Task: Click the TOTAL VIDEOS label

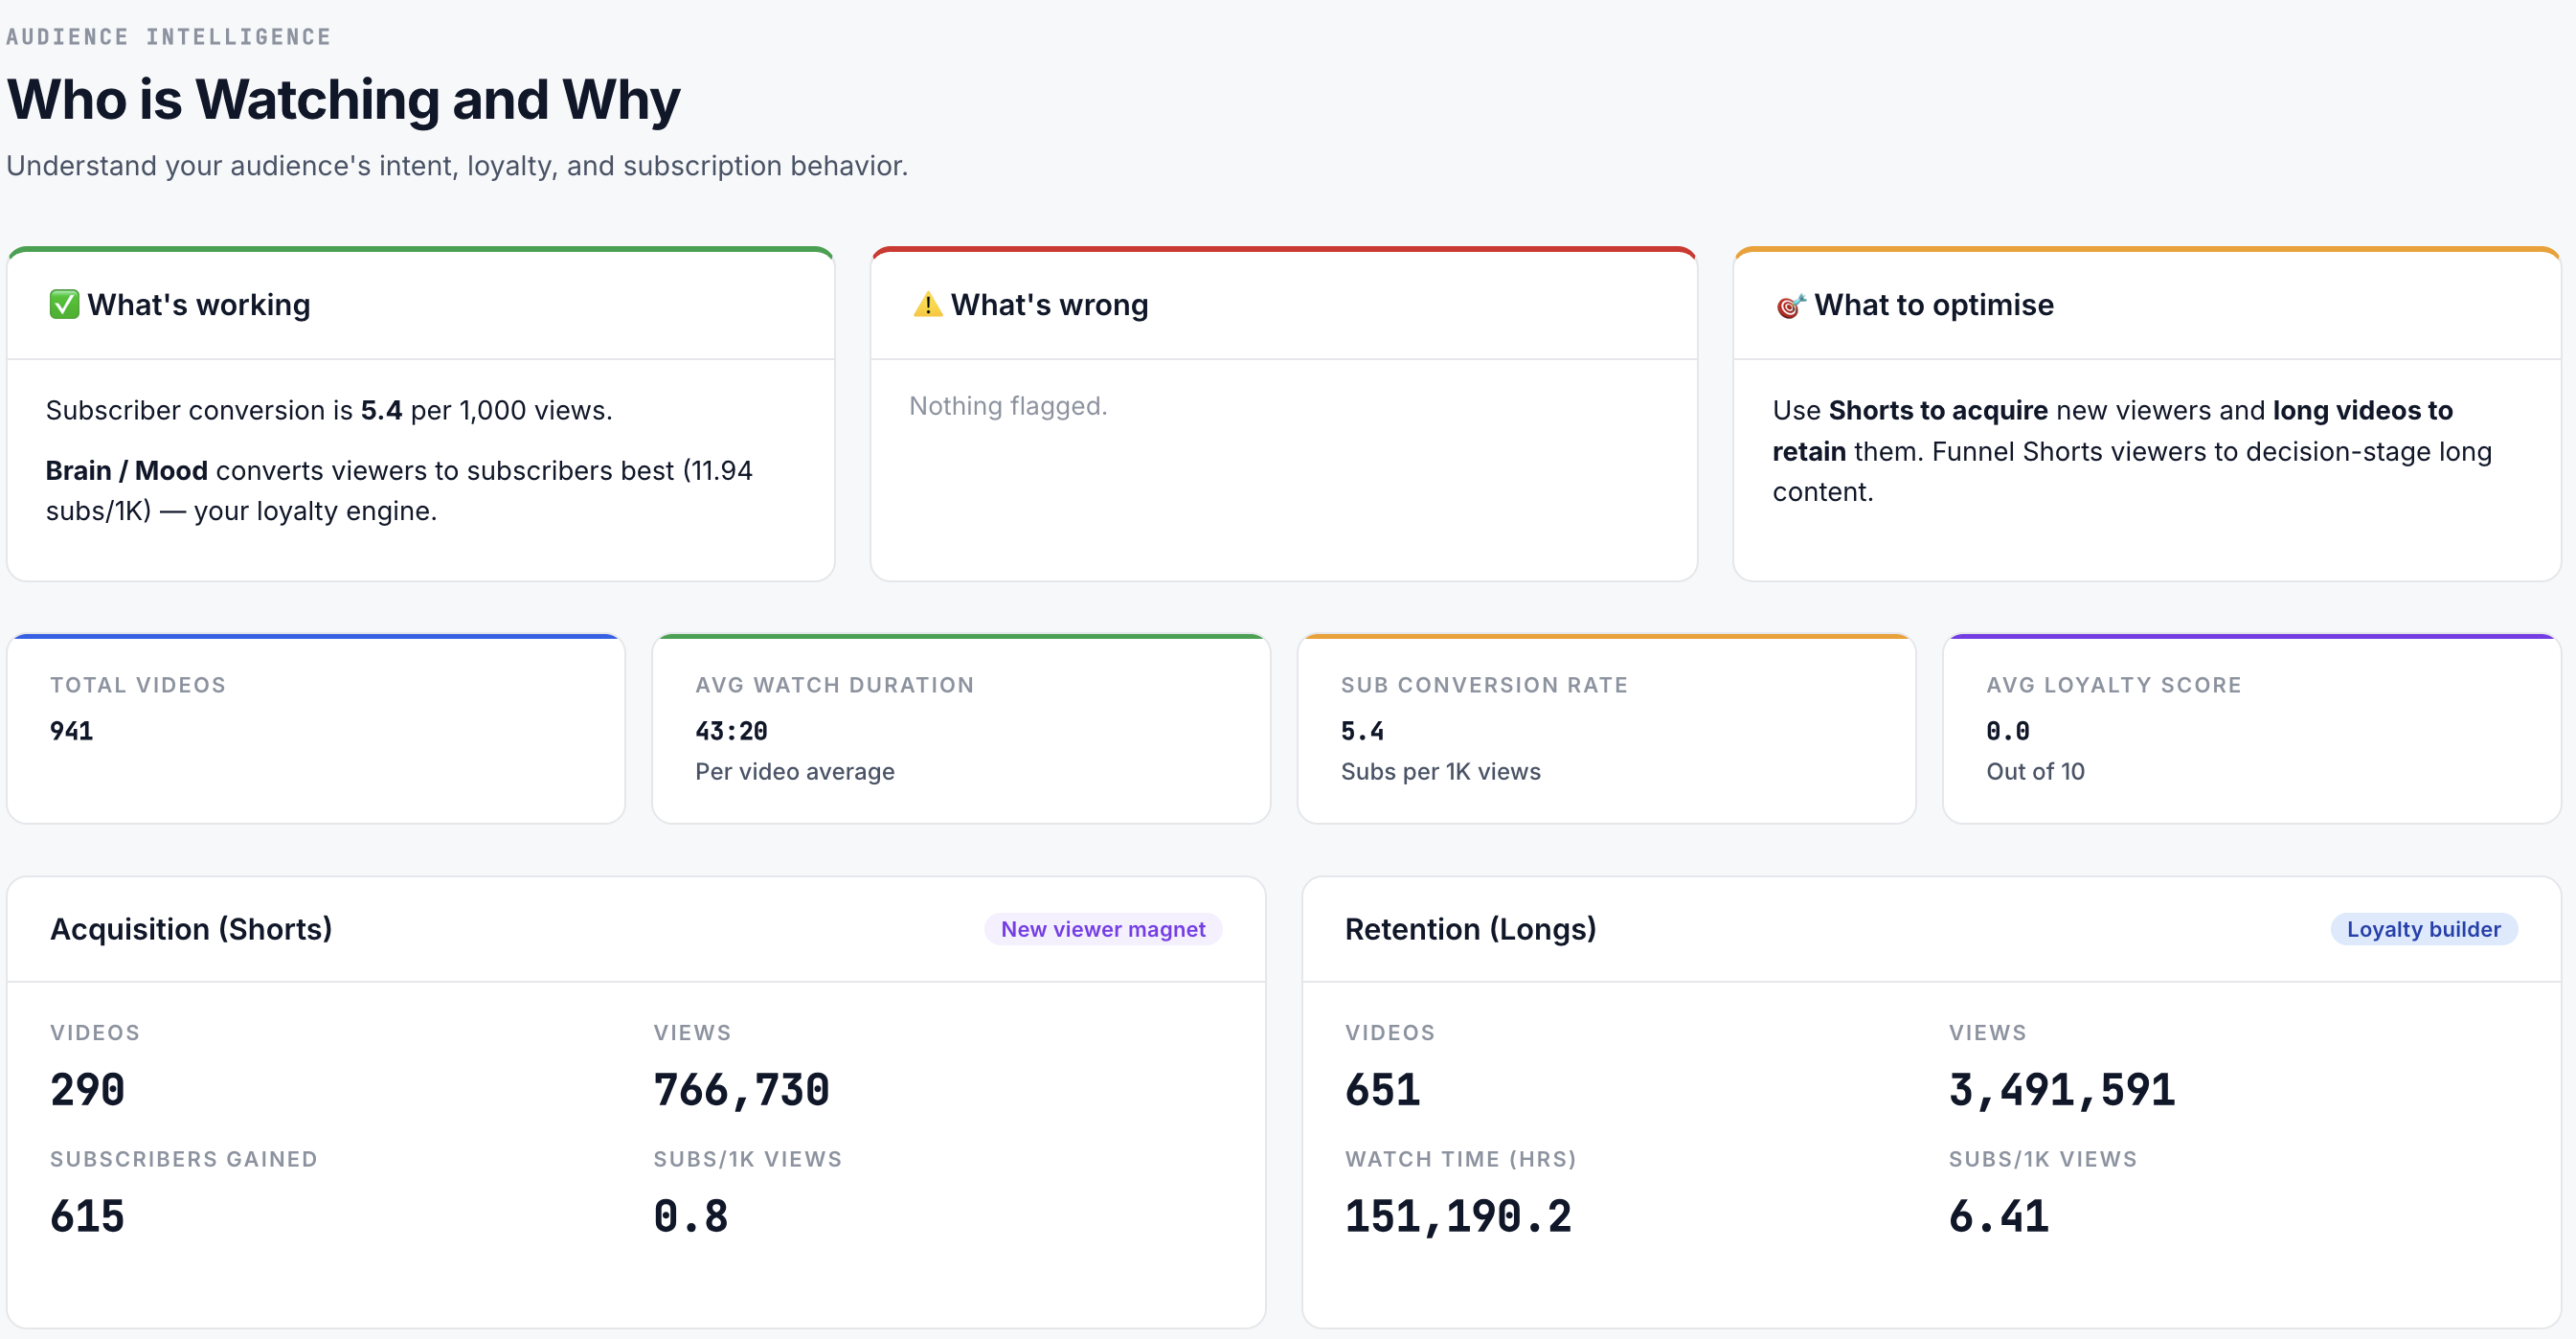Action: point(138,685)
